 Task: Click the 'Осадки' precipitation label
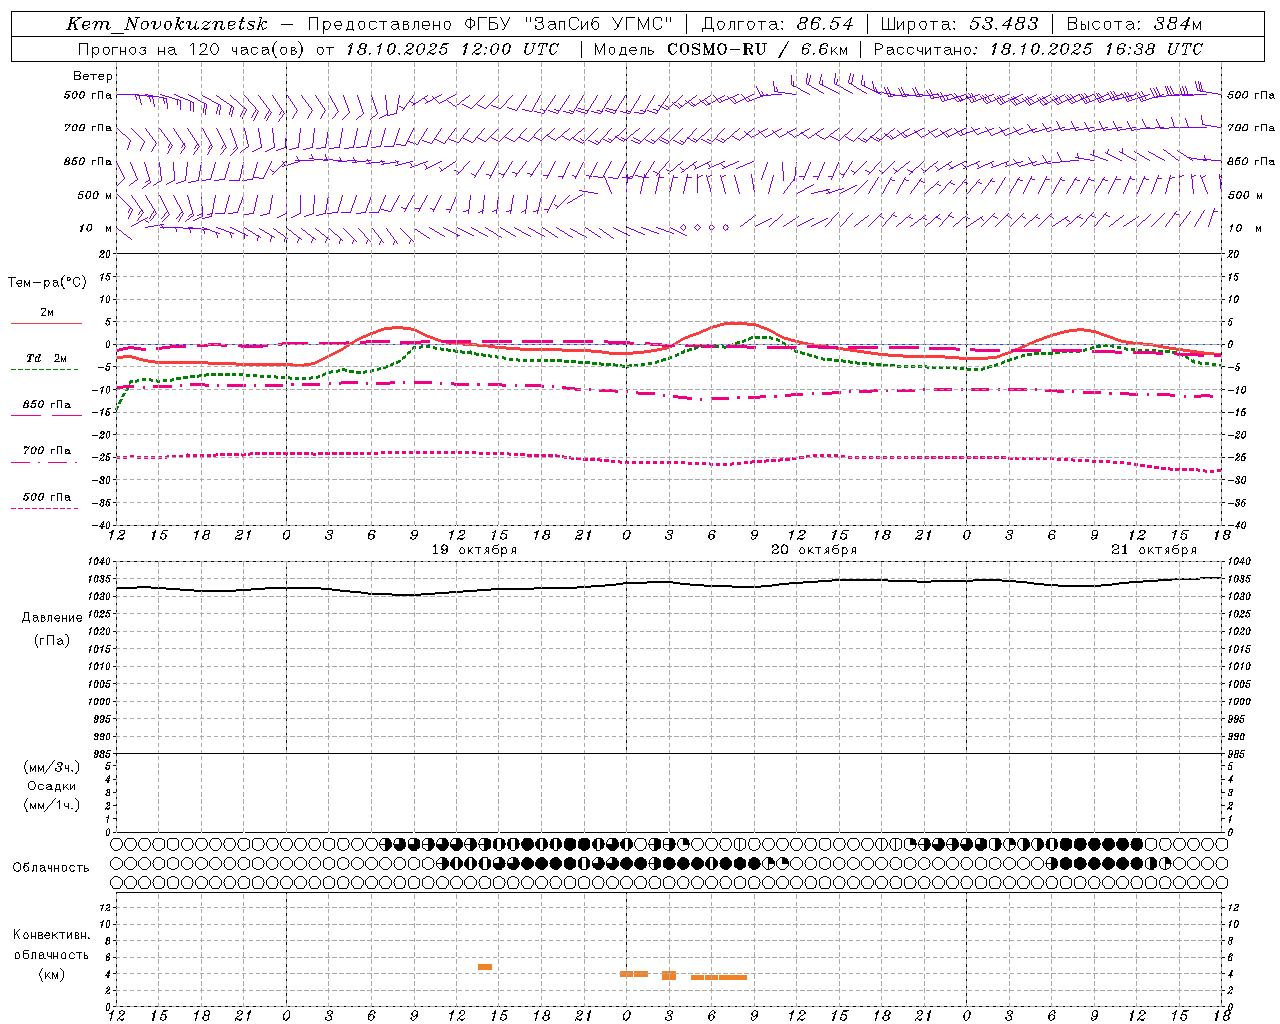pyautogui.click(x=52, y=786)
